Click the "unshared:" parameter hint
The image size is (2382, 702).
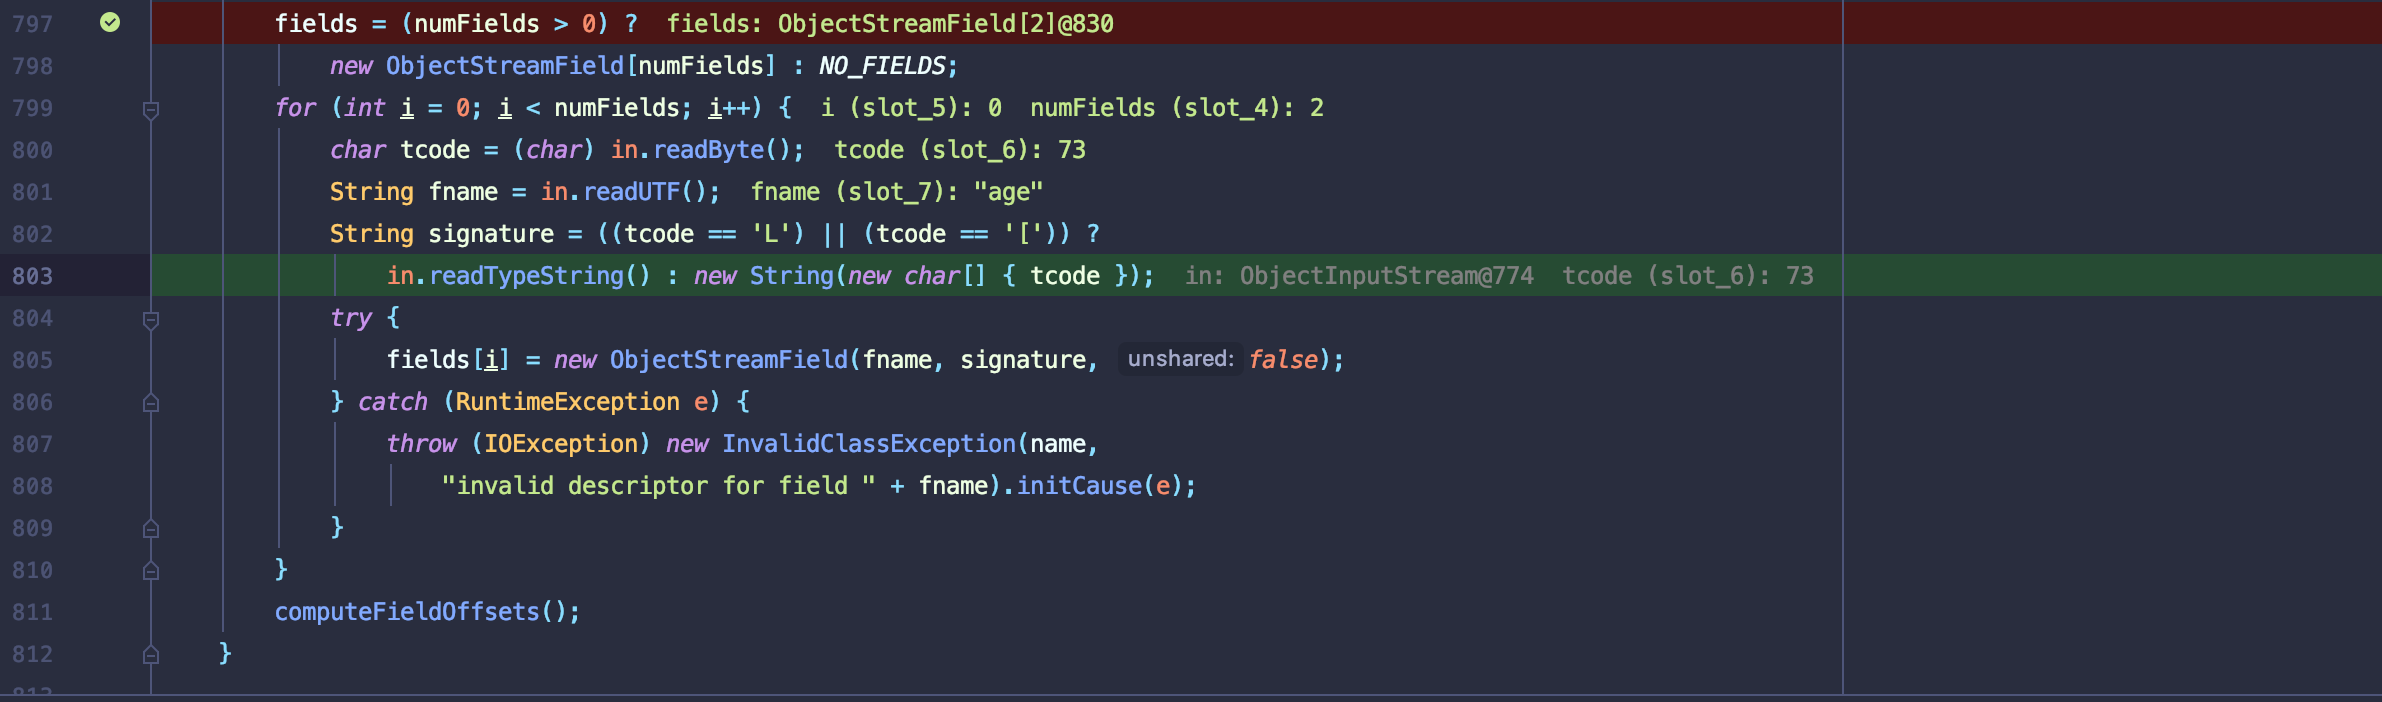click(1180, 359)
